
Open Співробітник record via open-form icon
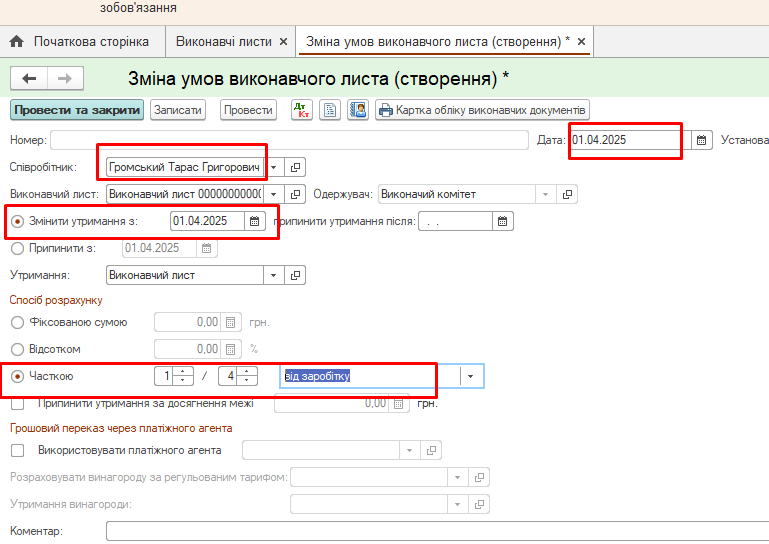pyautogui.click(x=296, y=167)
